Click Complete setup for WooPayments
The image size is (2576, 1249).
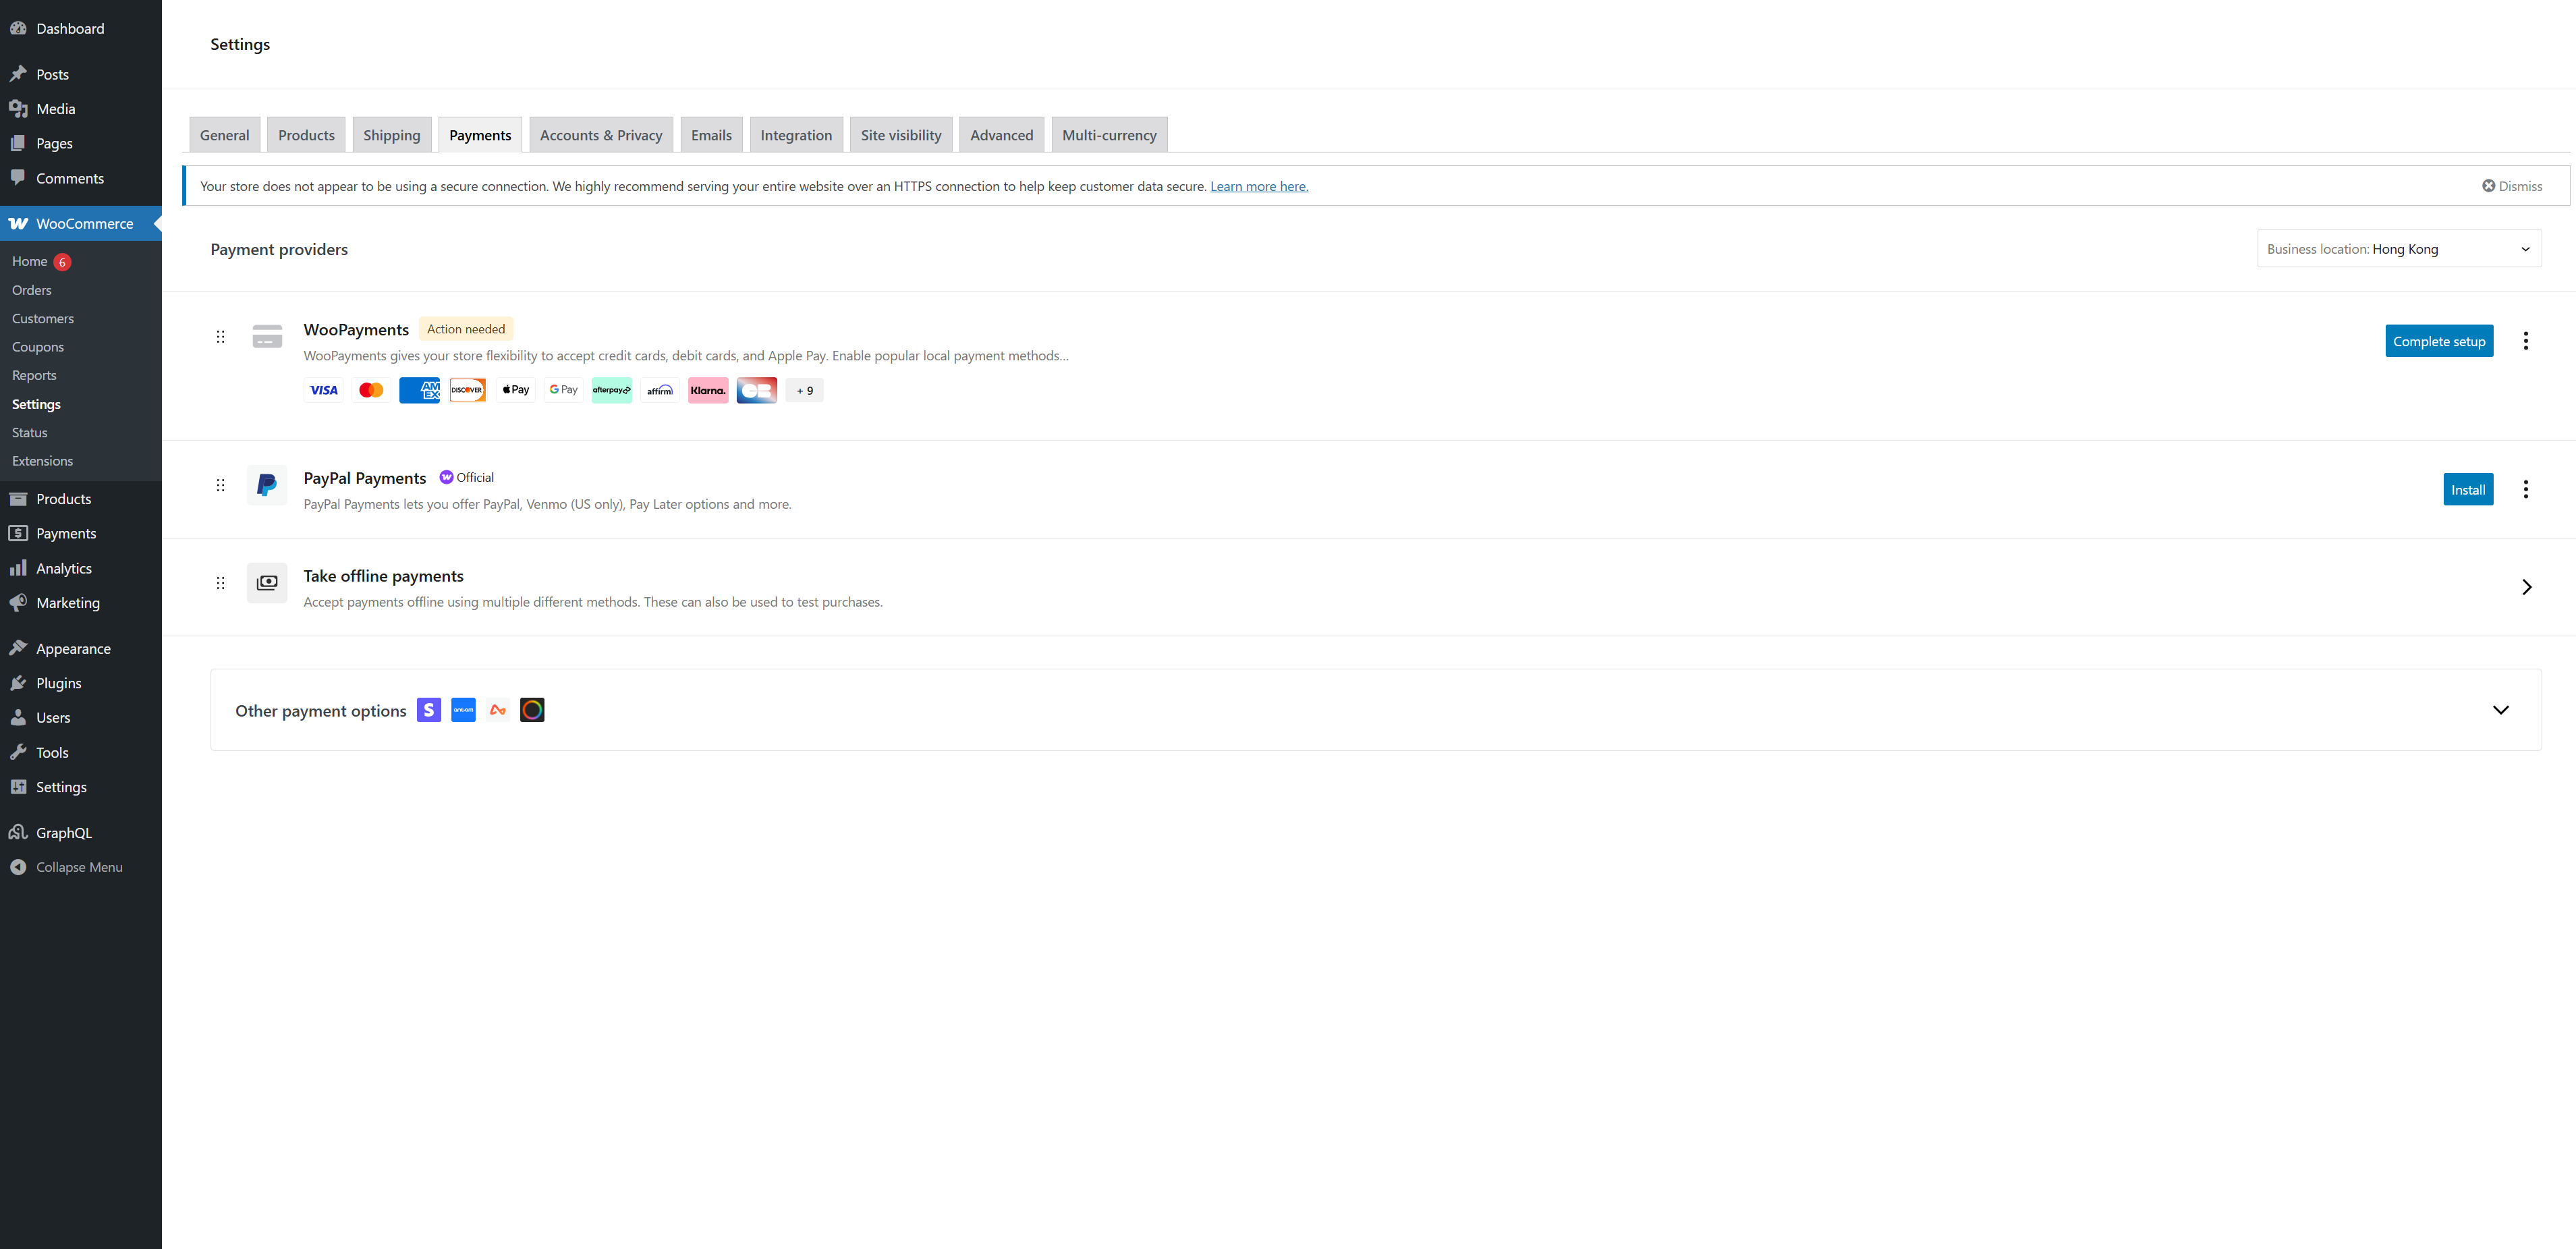click(2438, 341)
